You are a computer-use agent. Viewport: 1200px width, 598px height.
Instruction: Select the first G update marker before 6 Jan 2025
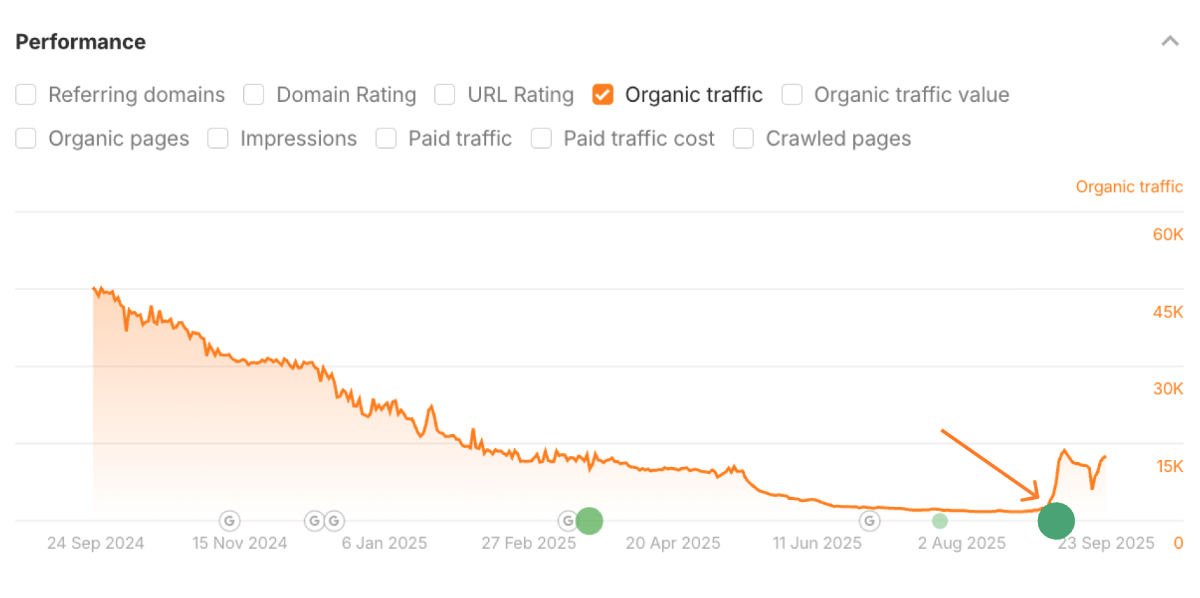click(314, 520)
